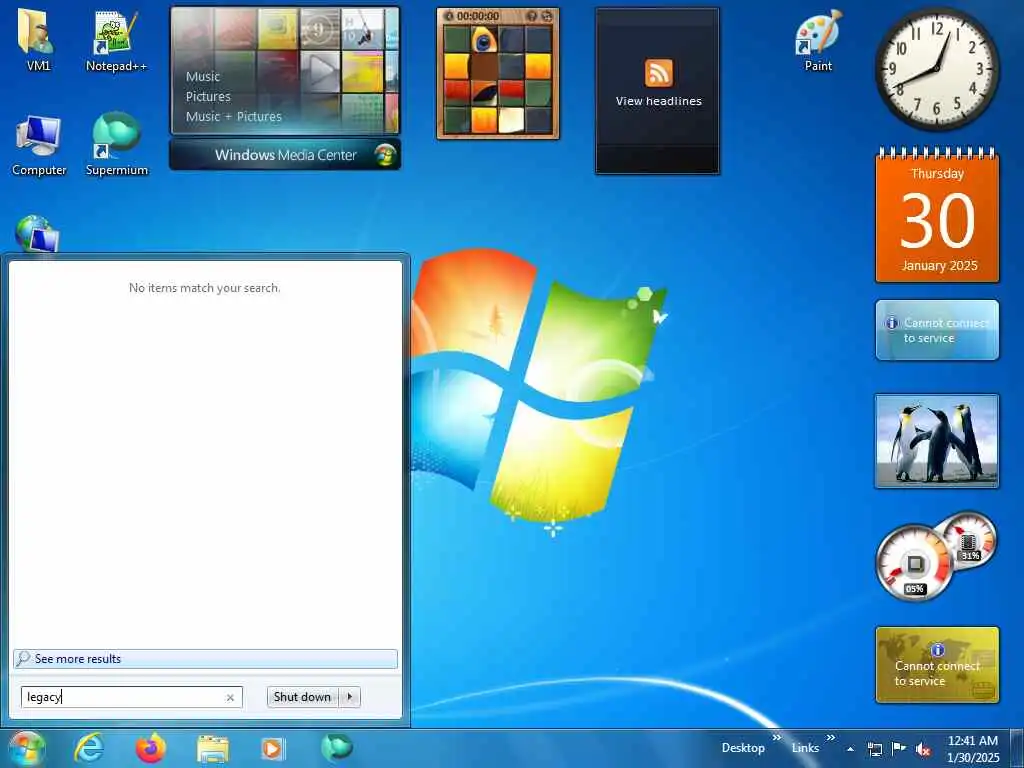Shuffle the picture puzzle tiles
1024x768 pixels.
coord(547,16)
